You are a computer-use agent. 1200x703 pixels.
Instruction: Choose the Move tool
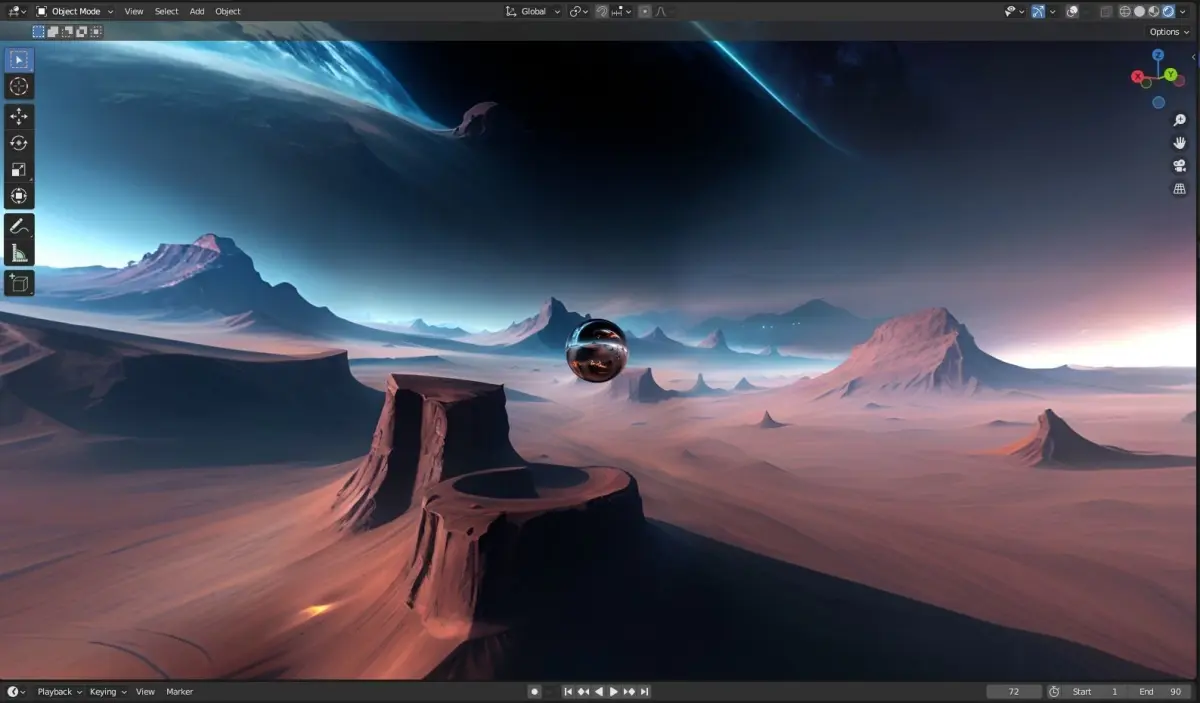(x=19, y=116)
